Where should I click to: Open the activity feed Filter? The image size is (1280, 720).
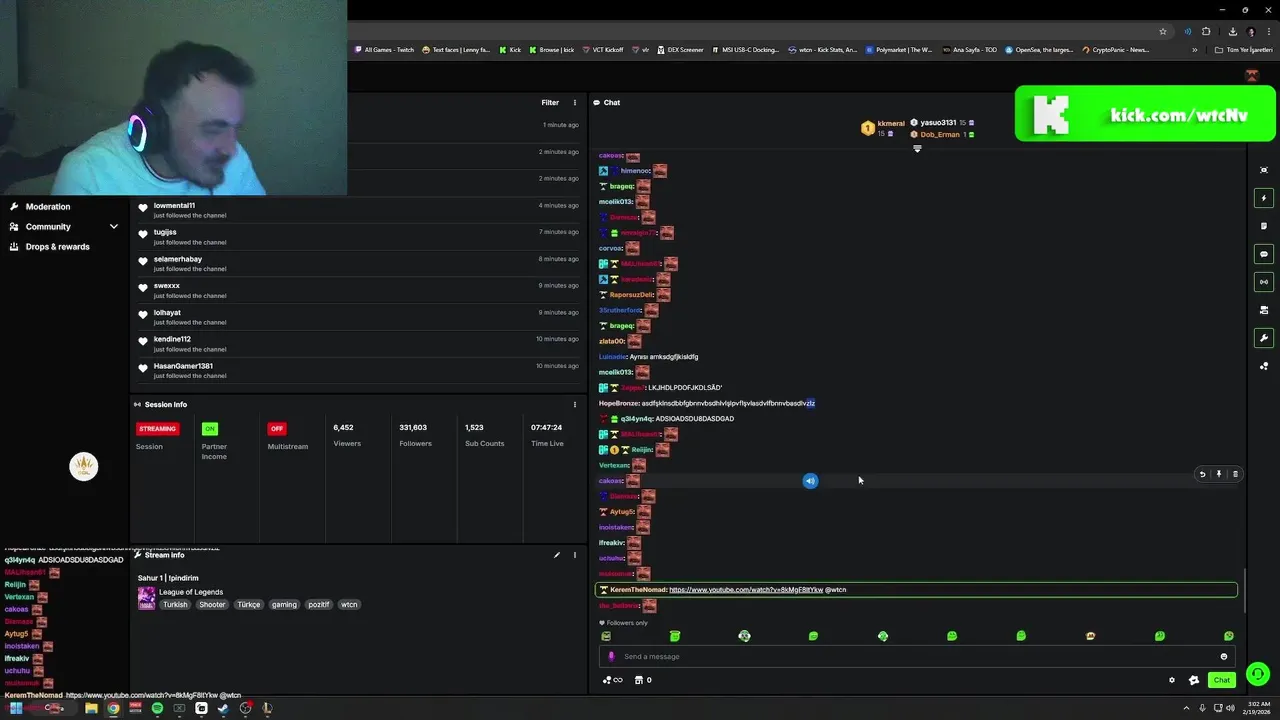pos(550,103)
